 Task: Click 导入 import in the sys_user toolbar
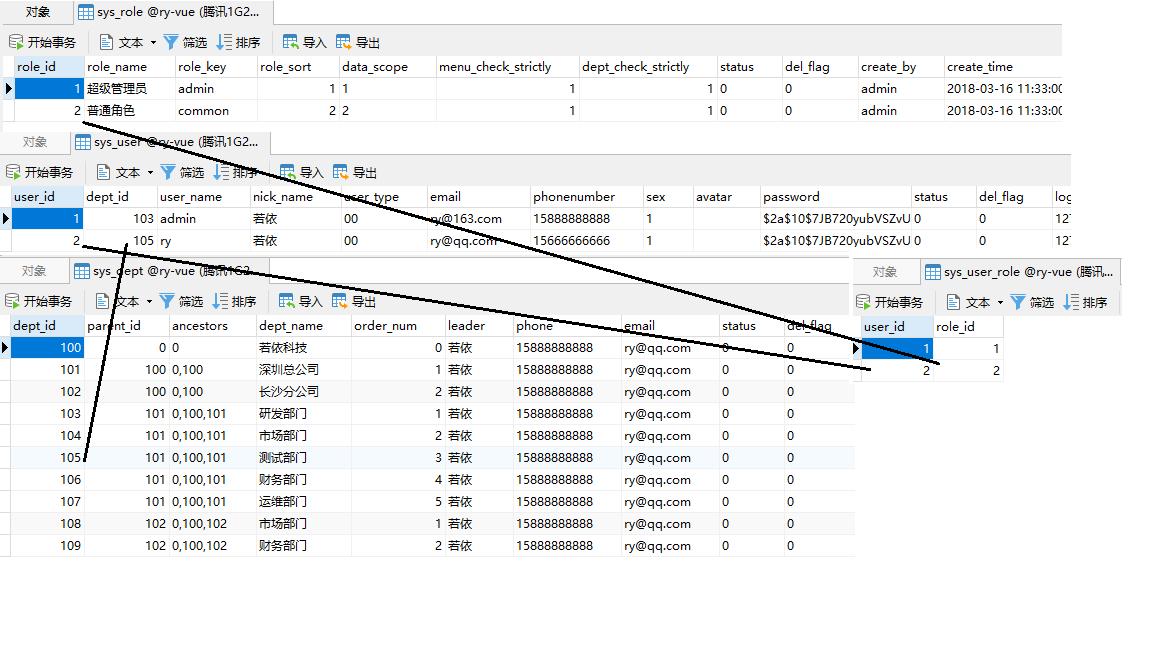pos(301,172)
